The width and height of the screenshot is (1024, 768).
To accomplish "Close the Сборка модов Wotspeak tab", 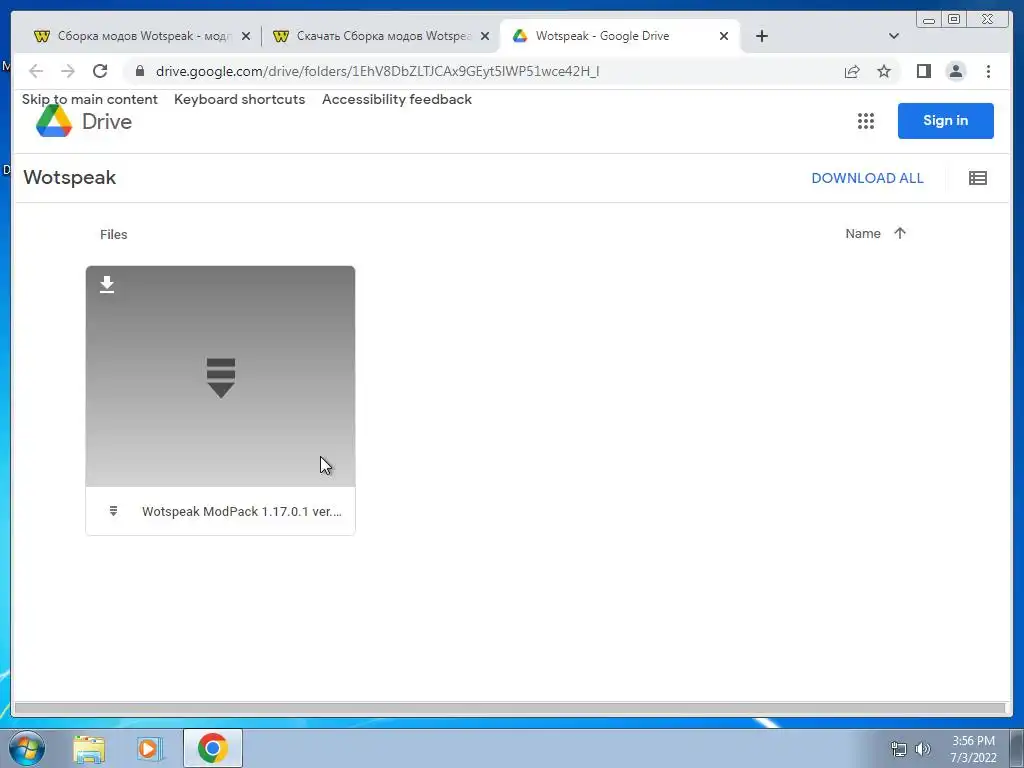I will tap(246, 37).
